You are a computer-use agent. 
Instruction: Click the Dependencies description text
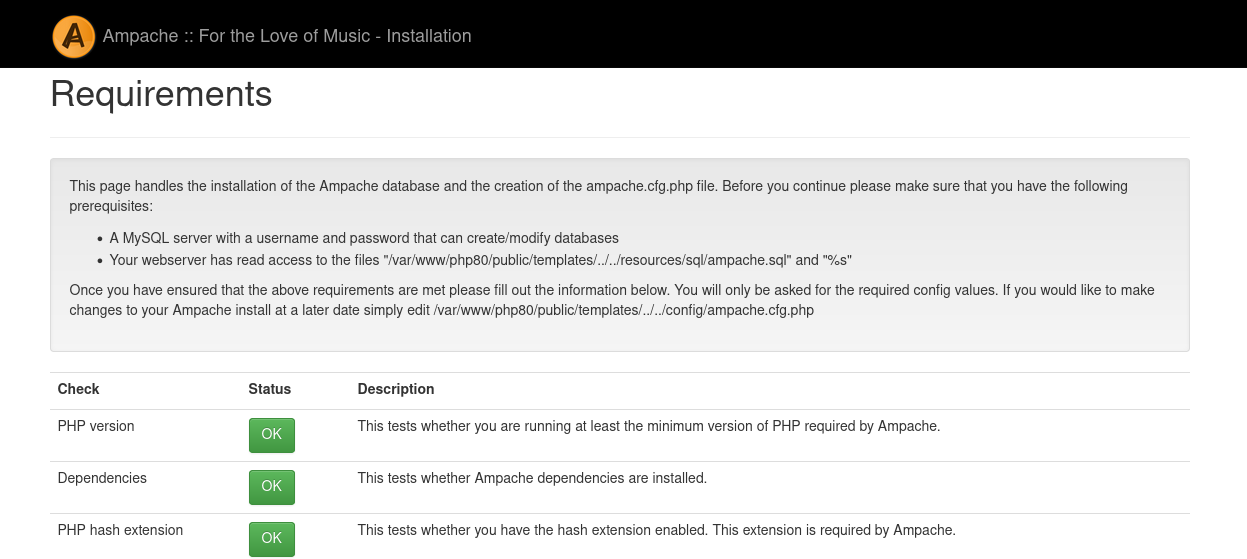click(x=532, y=478)
